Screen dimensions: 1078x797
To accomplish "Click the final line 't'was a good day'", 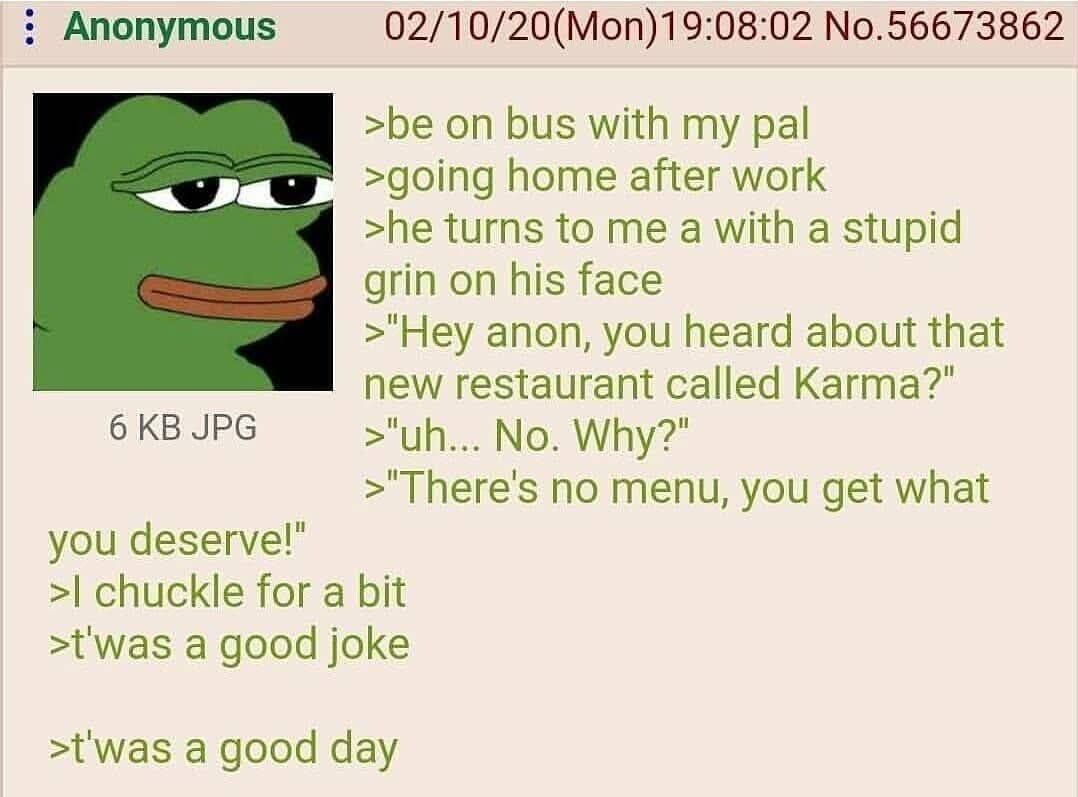I will point(223,749).
